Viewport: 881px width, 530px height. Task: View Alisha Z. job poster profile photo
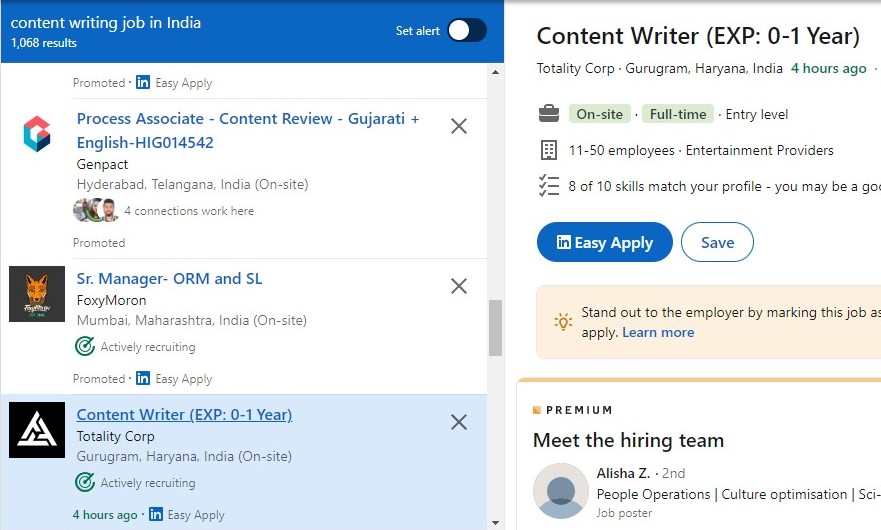[560, 491]
